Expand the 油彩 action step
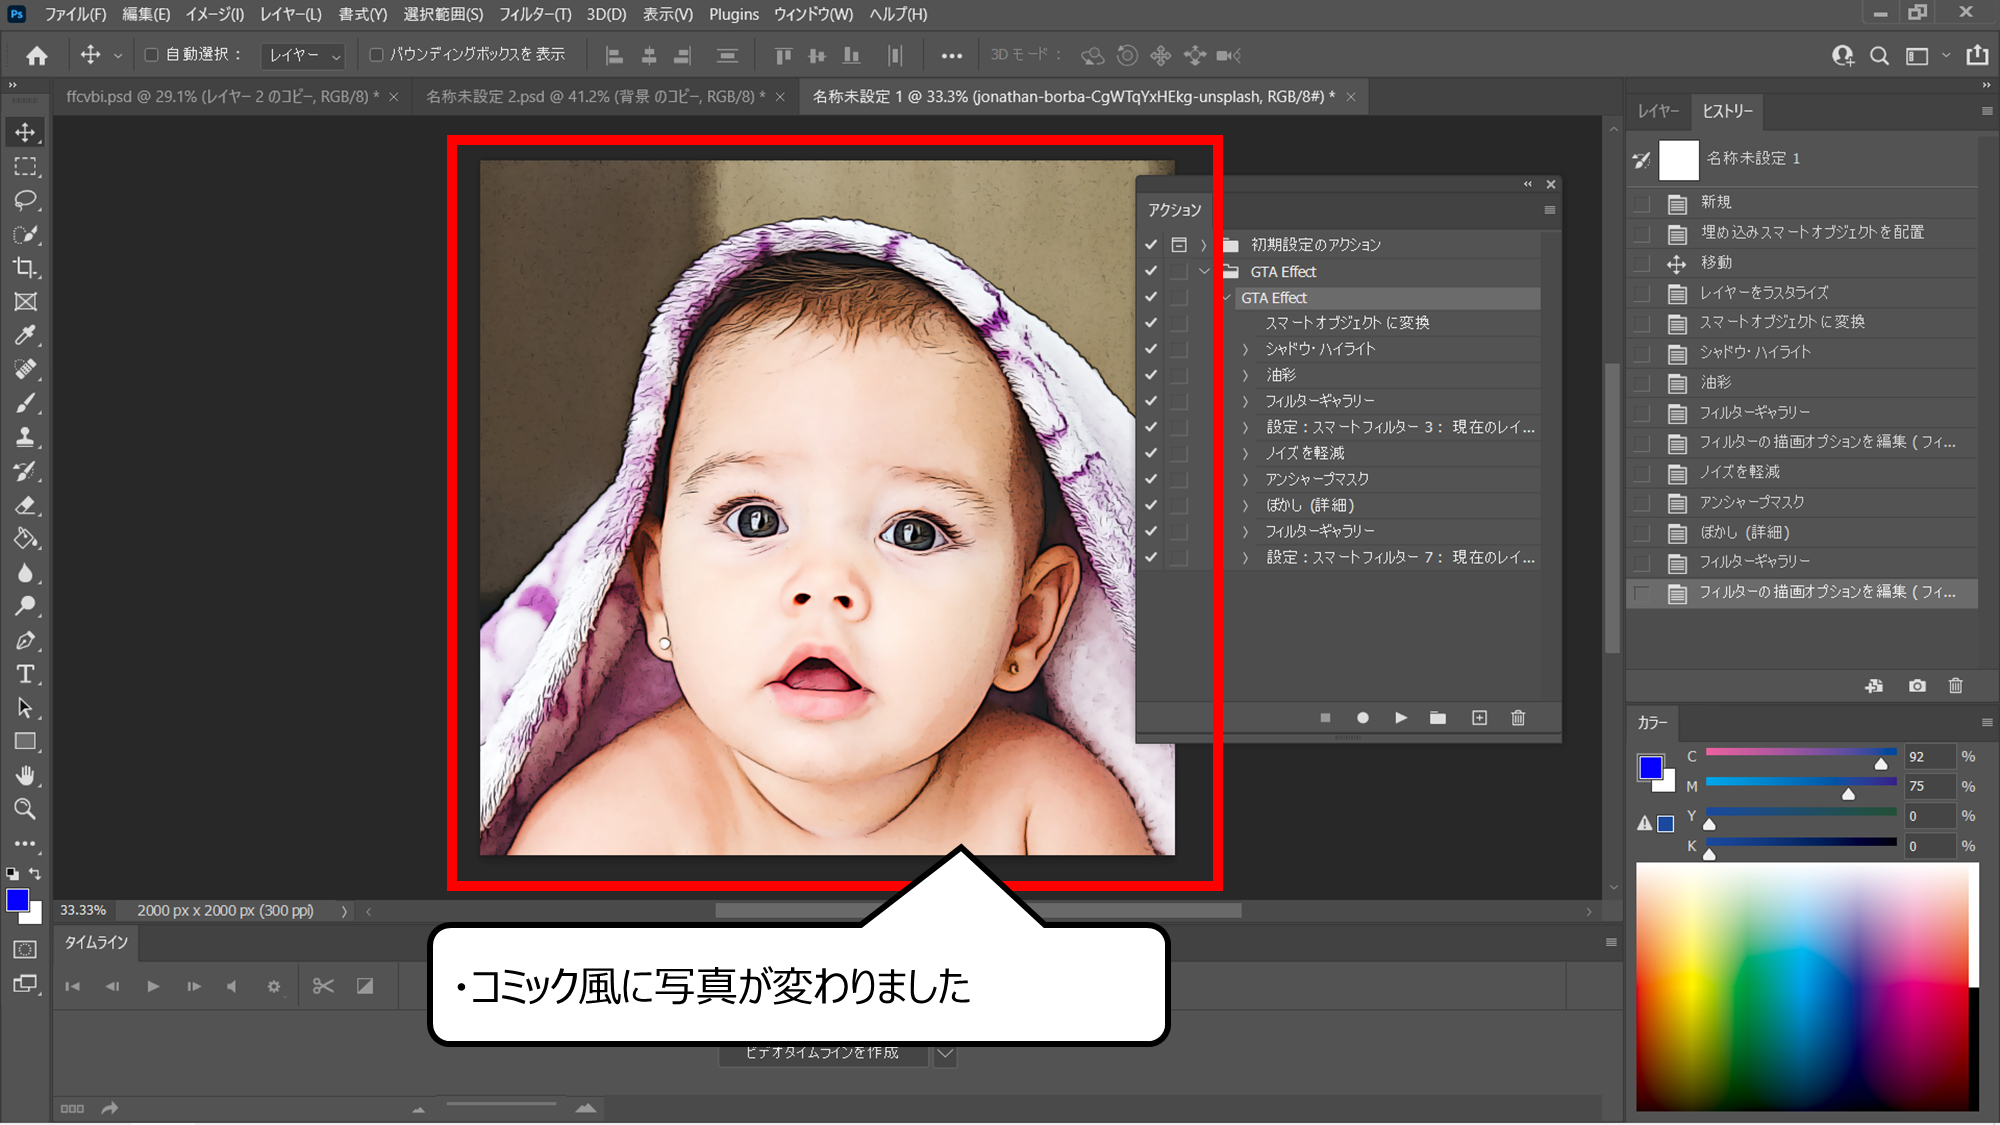 pos(1245,375)
